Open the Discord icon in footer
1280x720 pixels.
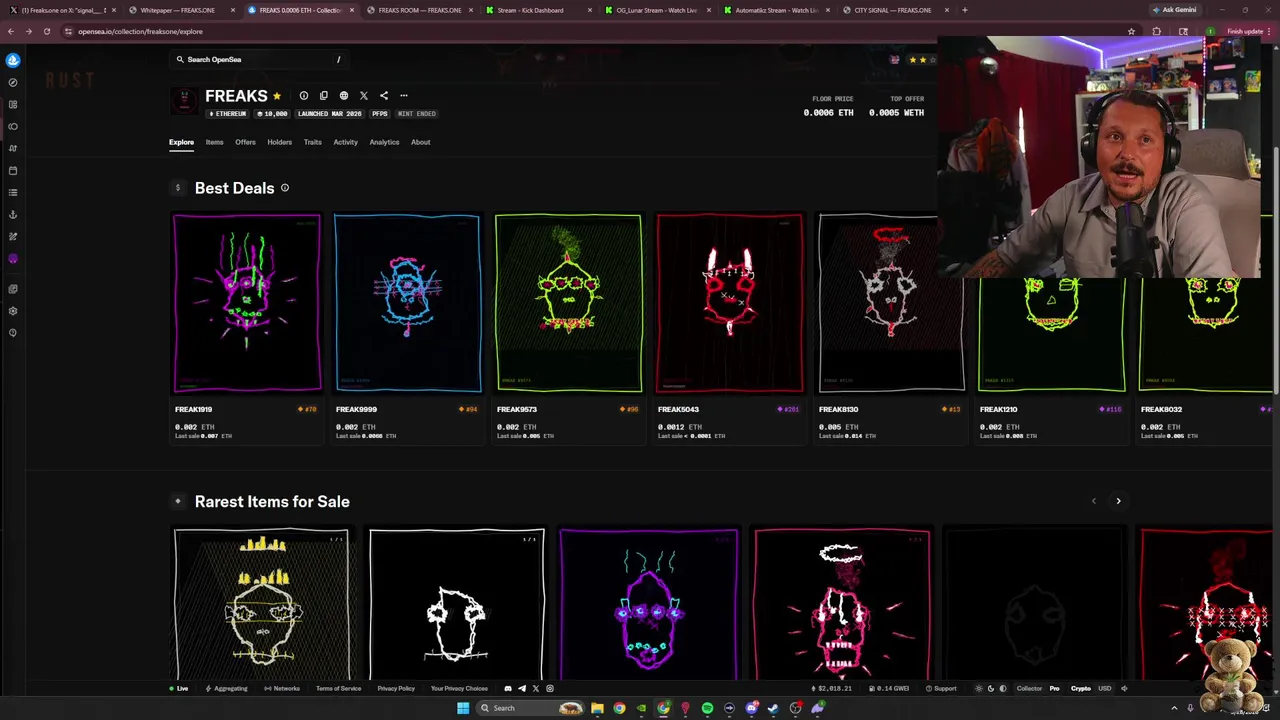click(508, 688)
